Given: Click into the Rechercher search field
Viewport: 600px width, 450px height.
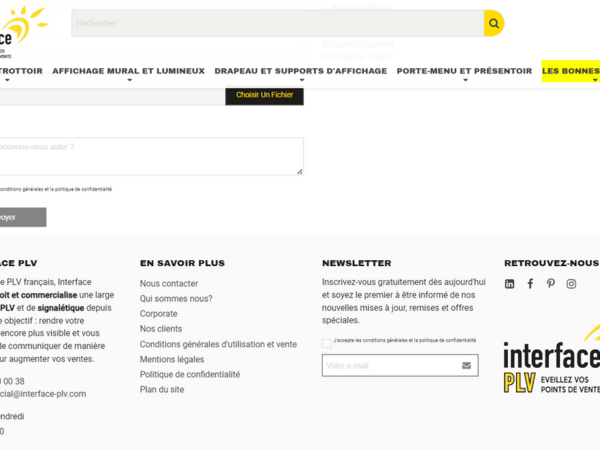Looking at the screenshot, I should pos(277,23).
